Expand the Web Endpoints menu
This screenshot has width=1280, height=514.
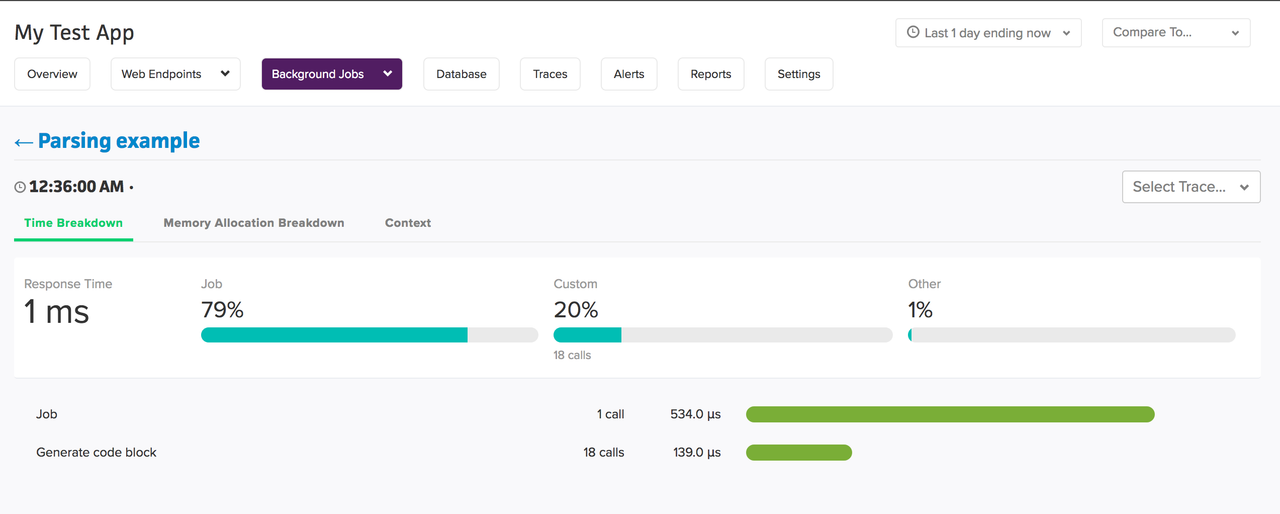pos(175,74)
